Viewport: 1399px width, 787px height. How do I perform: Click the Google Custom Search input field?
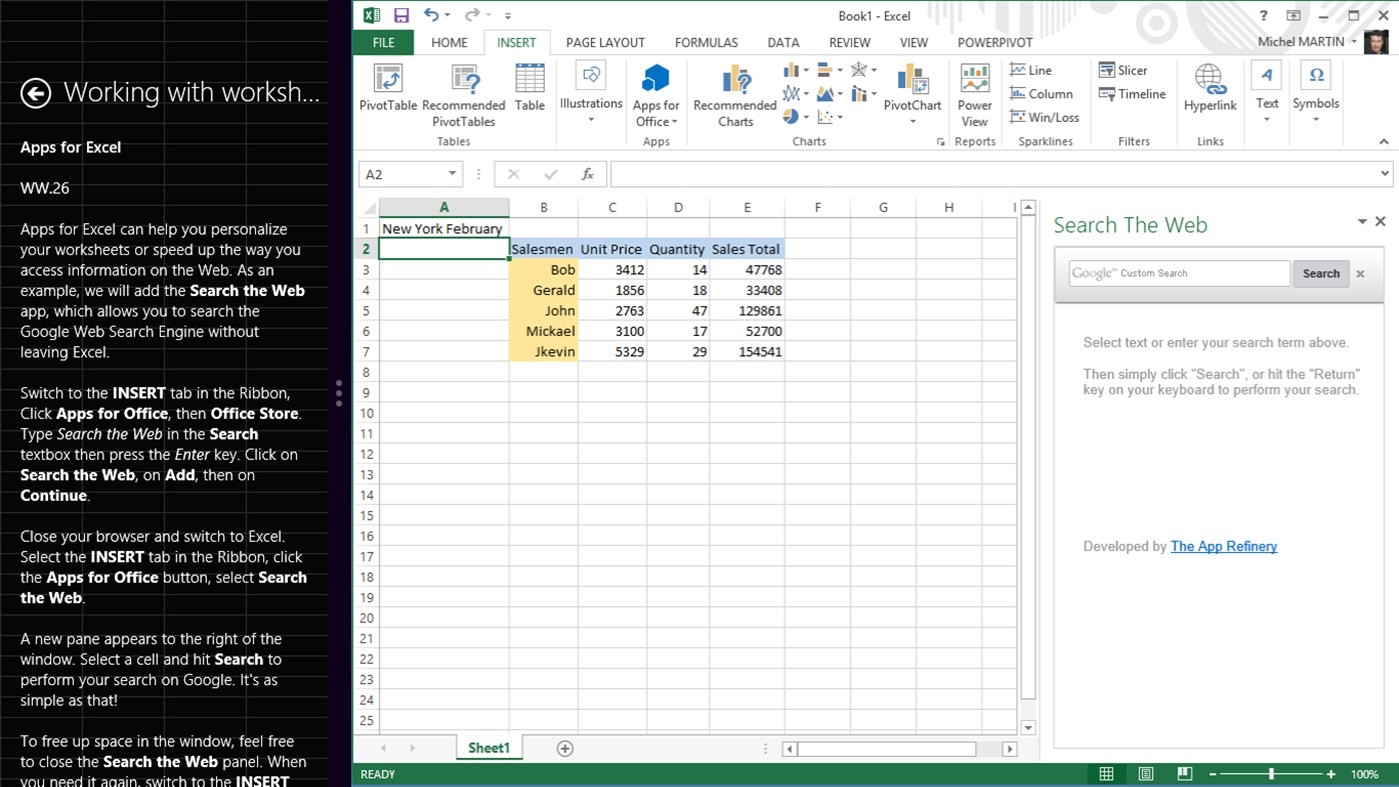click(1178, 273)
